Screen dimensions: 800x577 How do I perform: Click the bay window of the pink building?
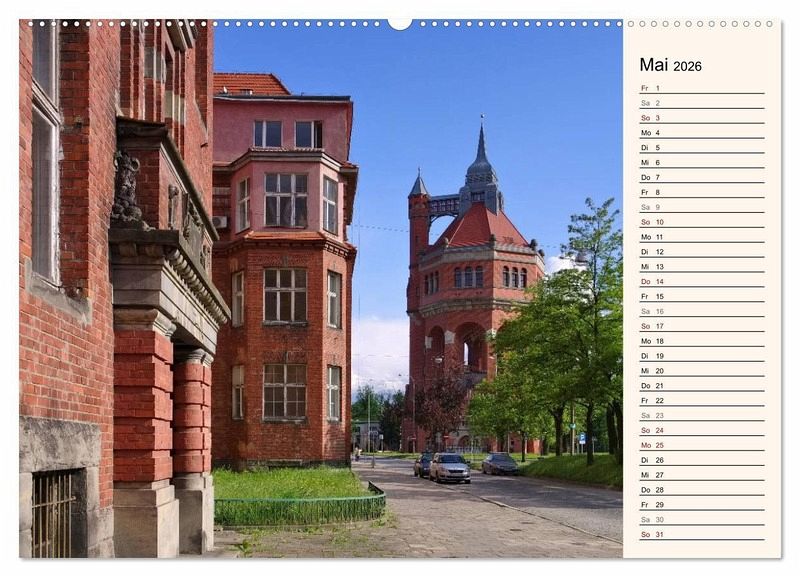(x=286, y=200)
